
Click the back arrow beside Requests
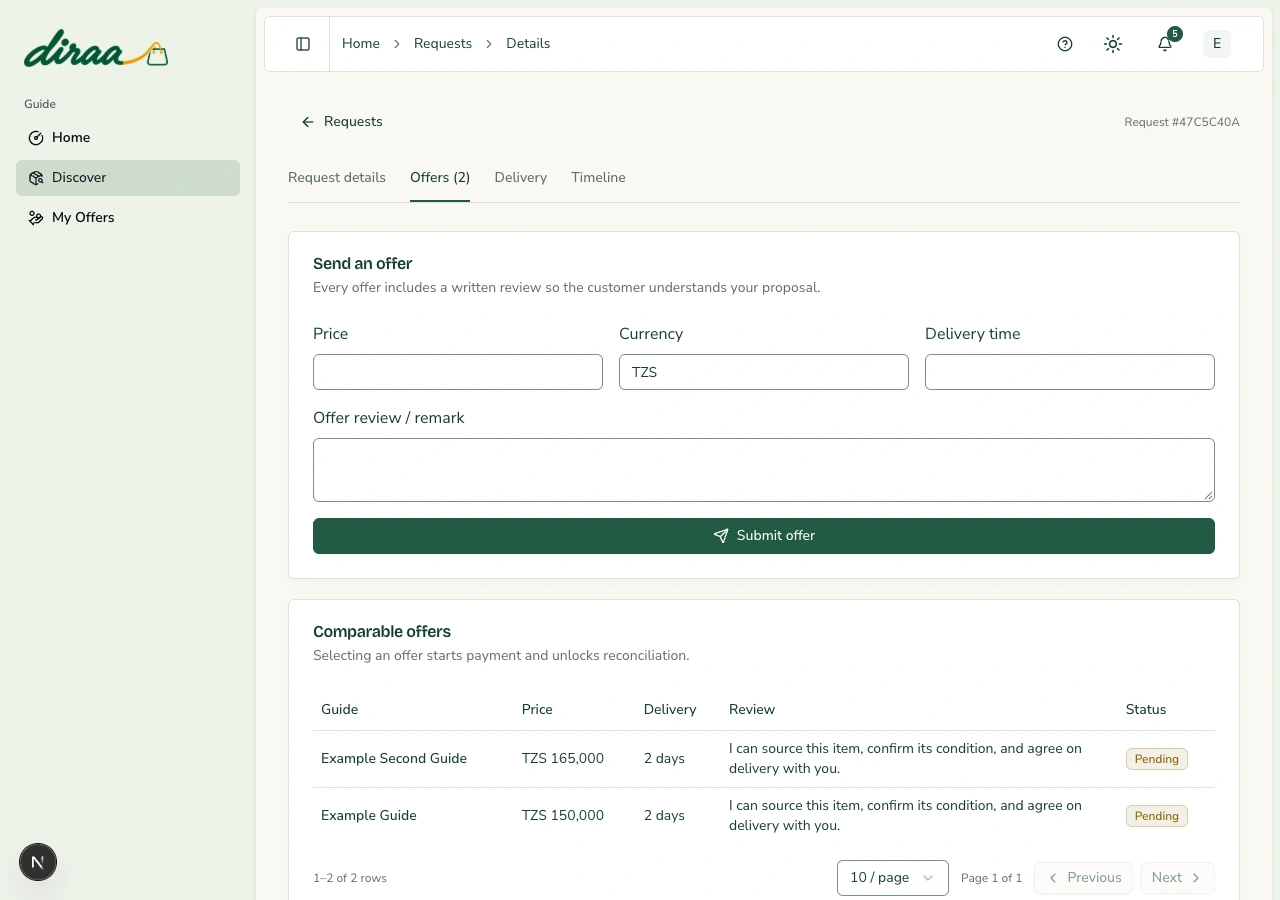(x=308, y=122)
